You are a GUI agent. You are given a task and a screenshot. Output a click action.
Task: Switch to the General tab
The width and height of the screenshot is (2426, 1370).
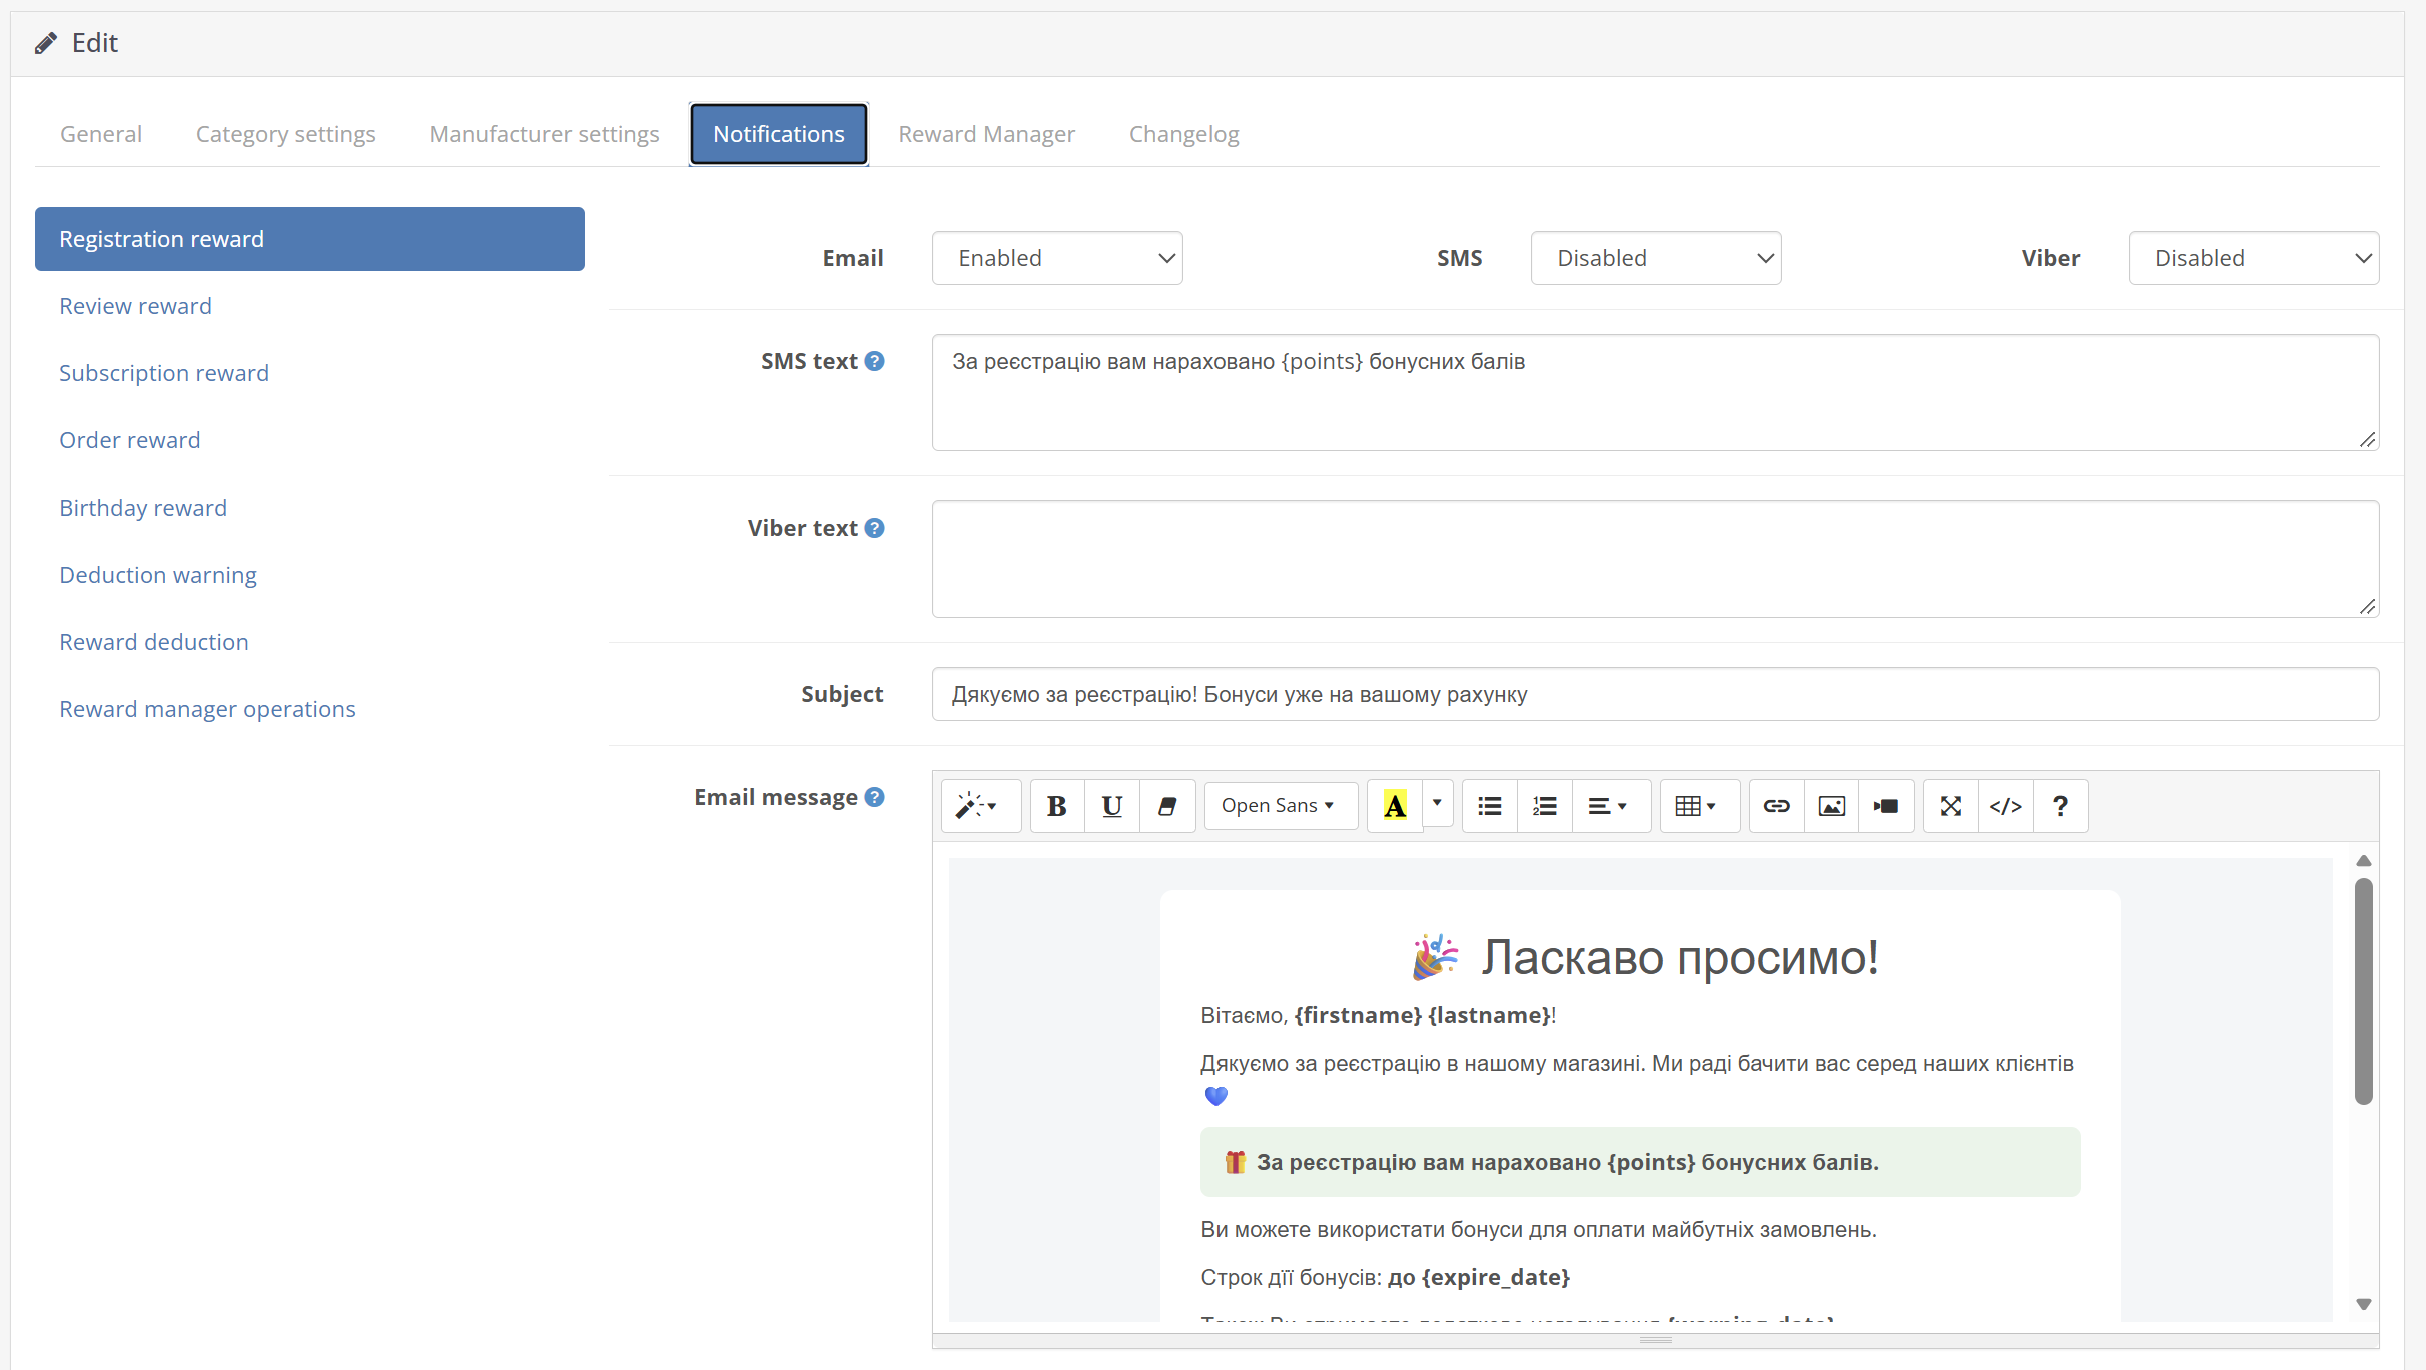tap(101, 134)
